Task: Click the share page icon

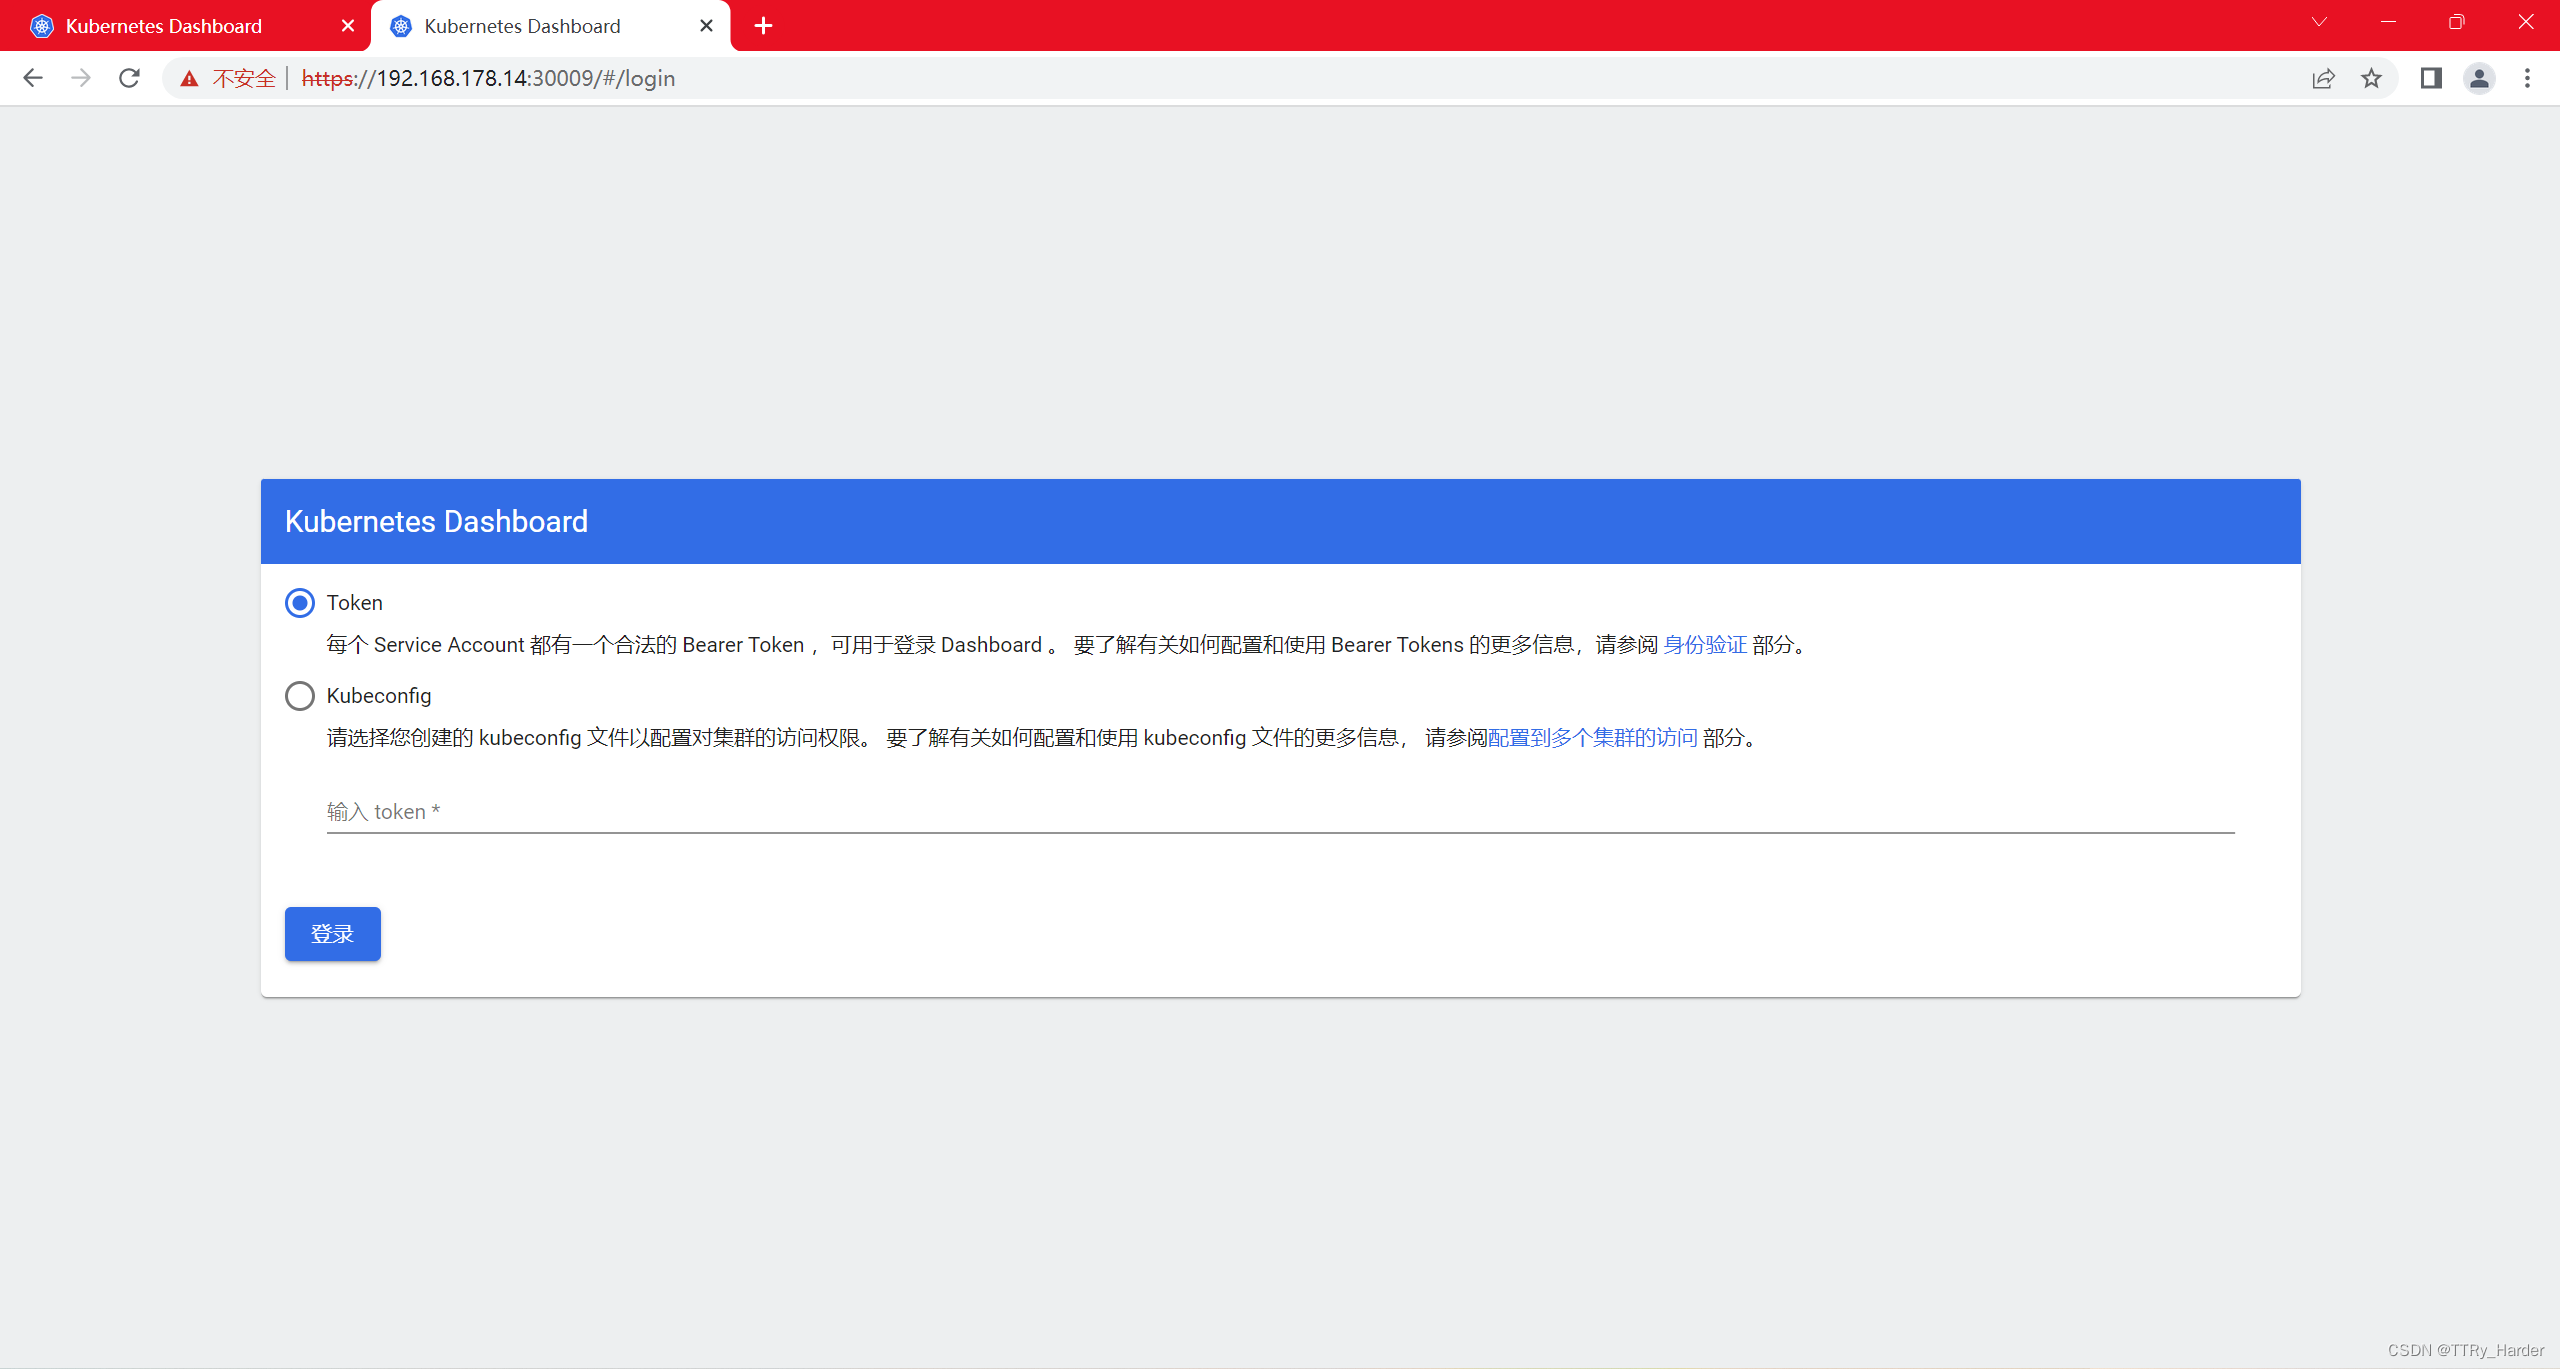Action: (2323, 78)
